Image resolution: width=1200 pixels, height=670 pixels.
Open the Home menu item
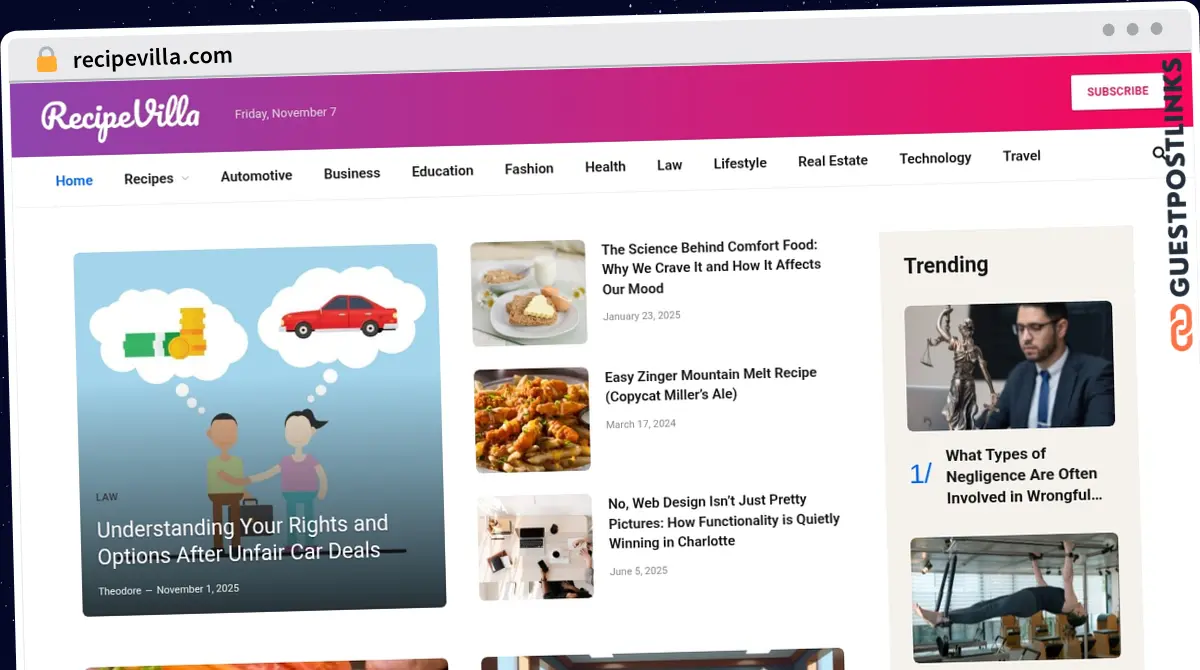click(74, 180)
